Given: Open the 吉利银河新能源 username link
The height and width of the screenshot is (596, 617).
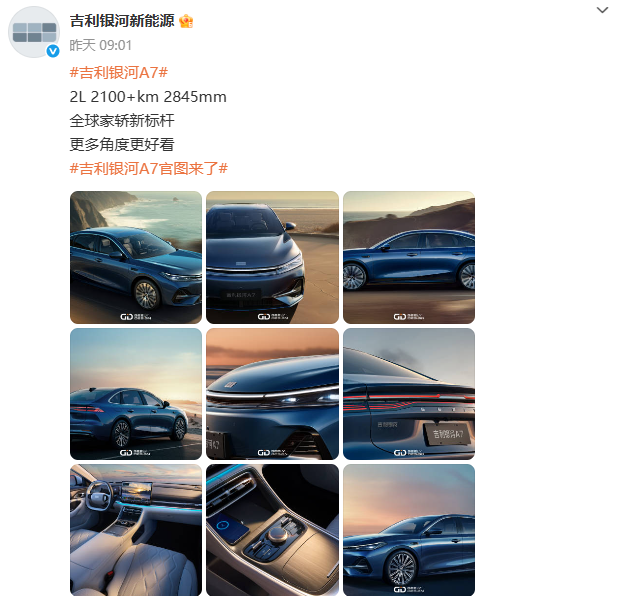Looking at the screenshot, I should (122, 21).
